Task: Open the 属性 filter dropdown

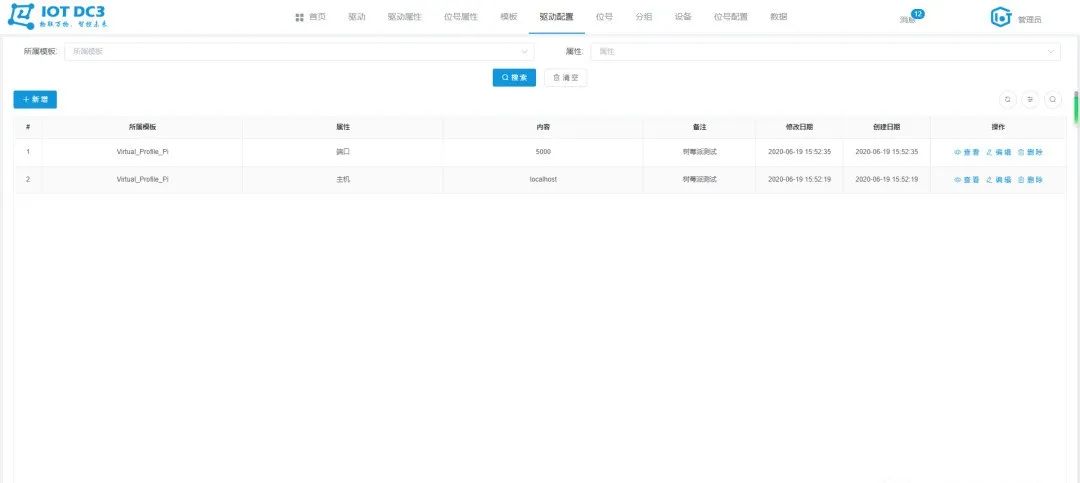Action: [x=825, y=52]
